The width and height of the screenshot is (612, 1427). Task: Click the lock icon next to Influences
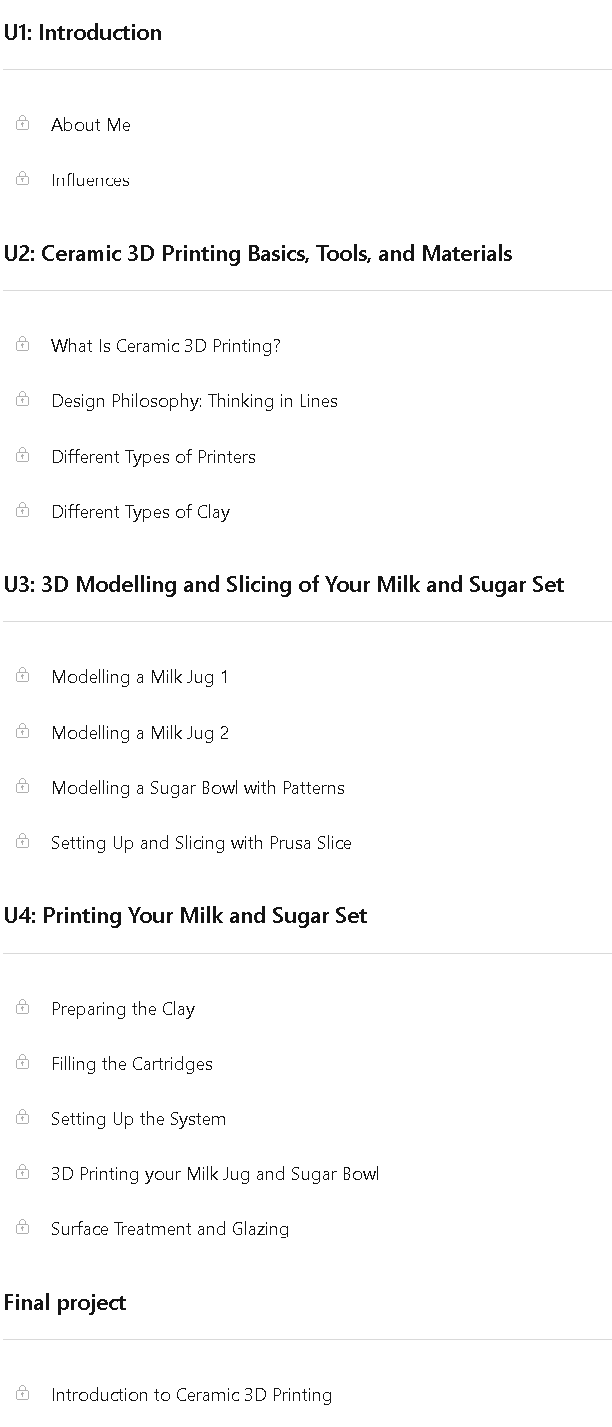(22, 179)
